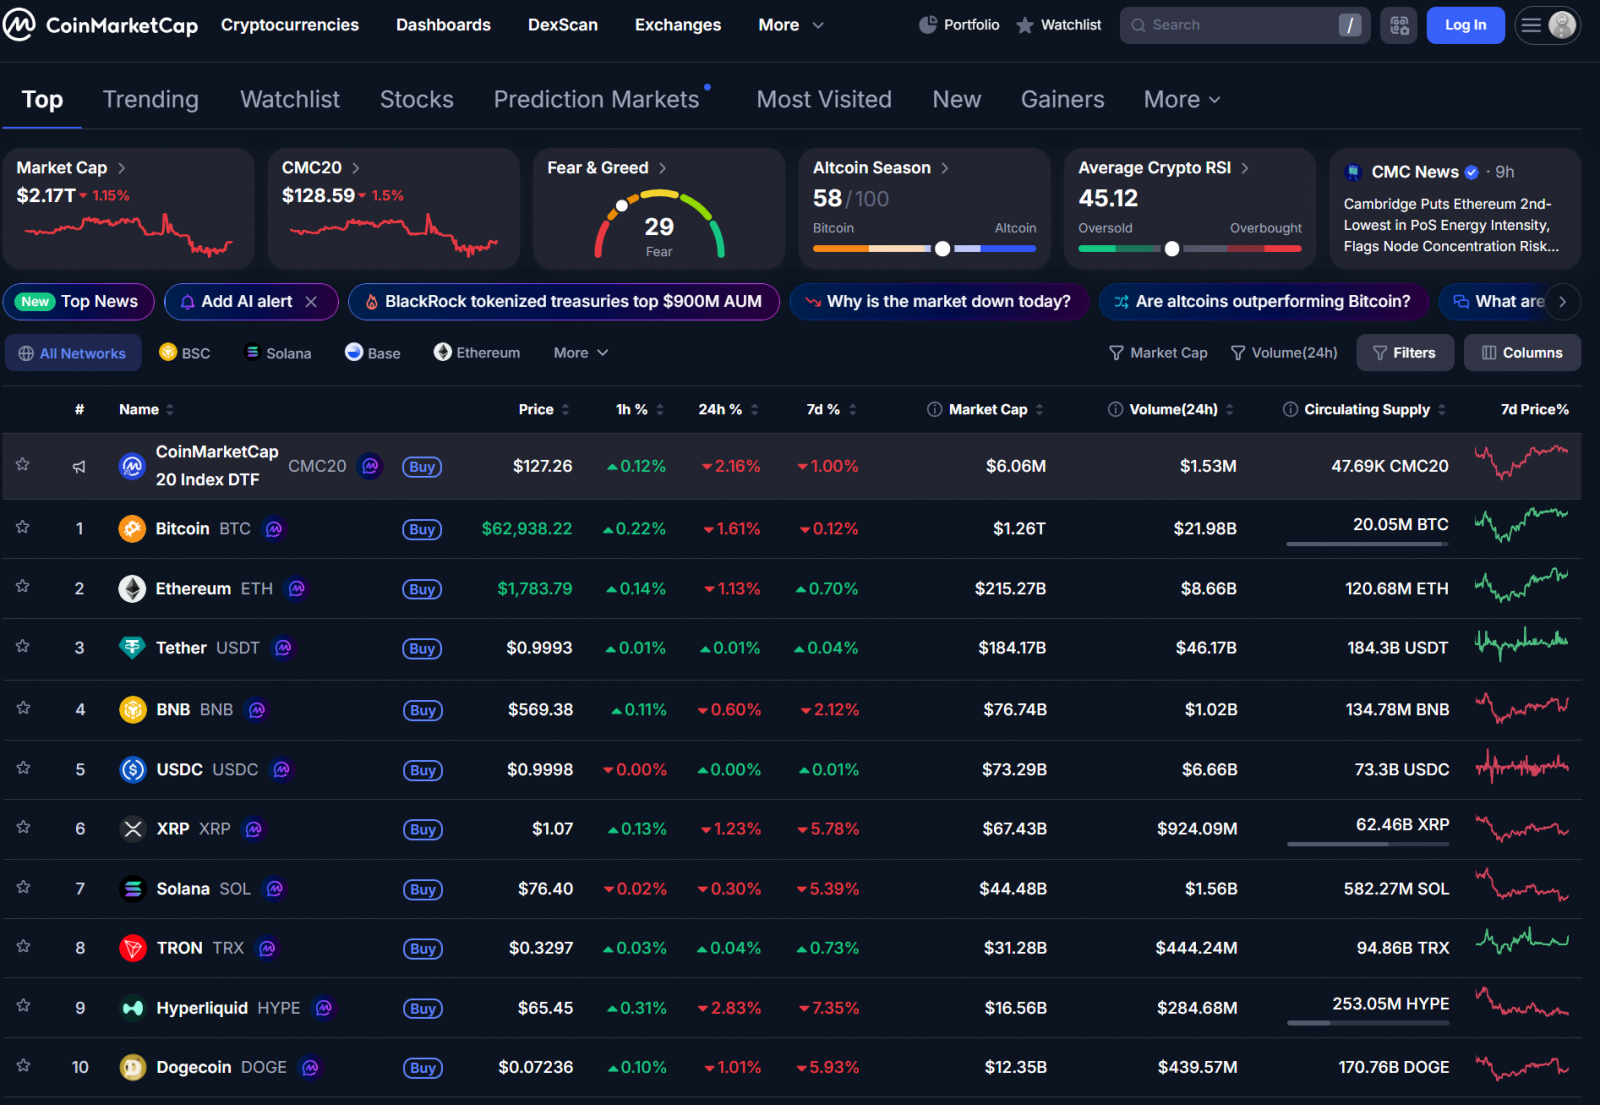Add Ethereum to watchlist with star
Viewport: 1600px width, 1105px height.
(23, 586)
